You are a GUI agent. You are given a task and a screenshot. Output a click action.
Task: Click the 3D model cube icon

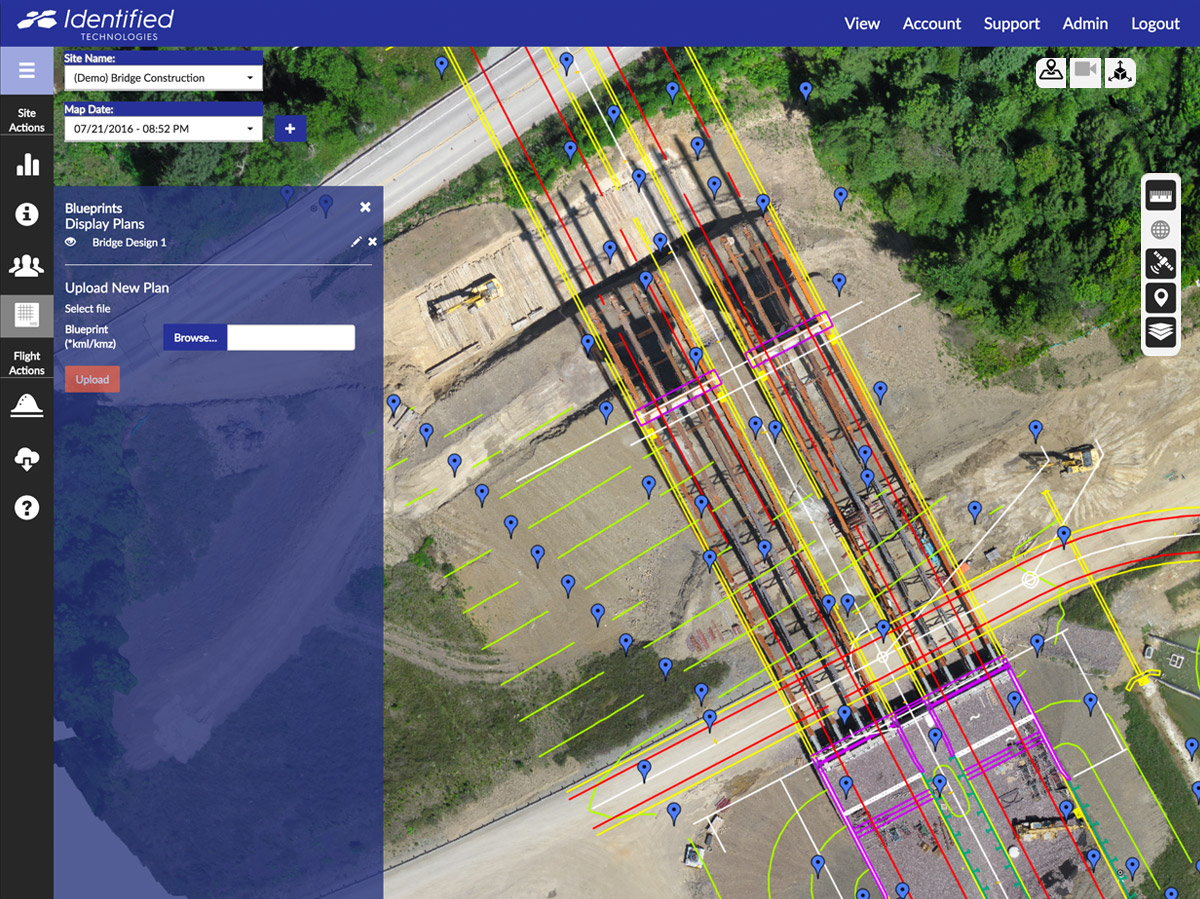coord(1120,71)
